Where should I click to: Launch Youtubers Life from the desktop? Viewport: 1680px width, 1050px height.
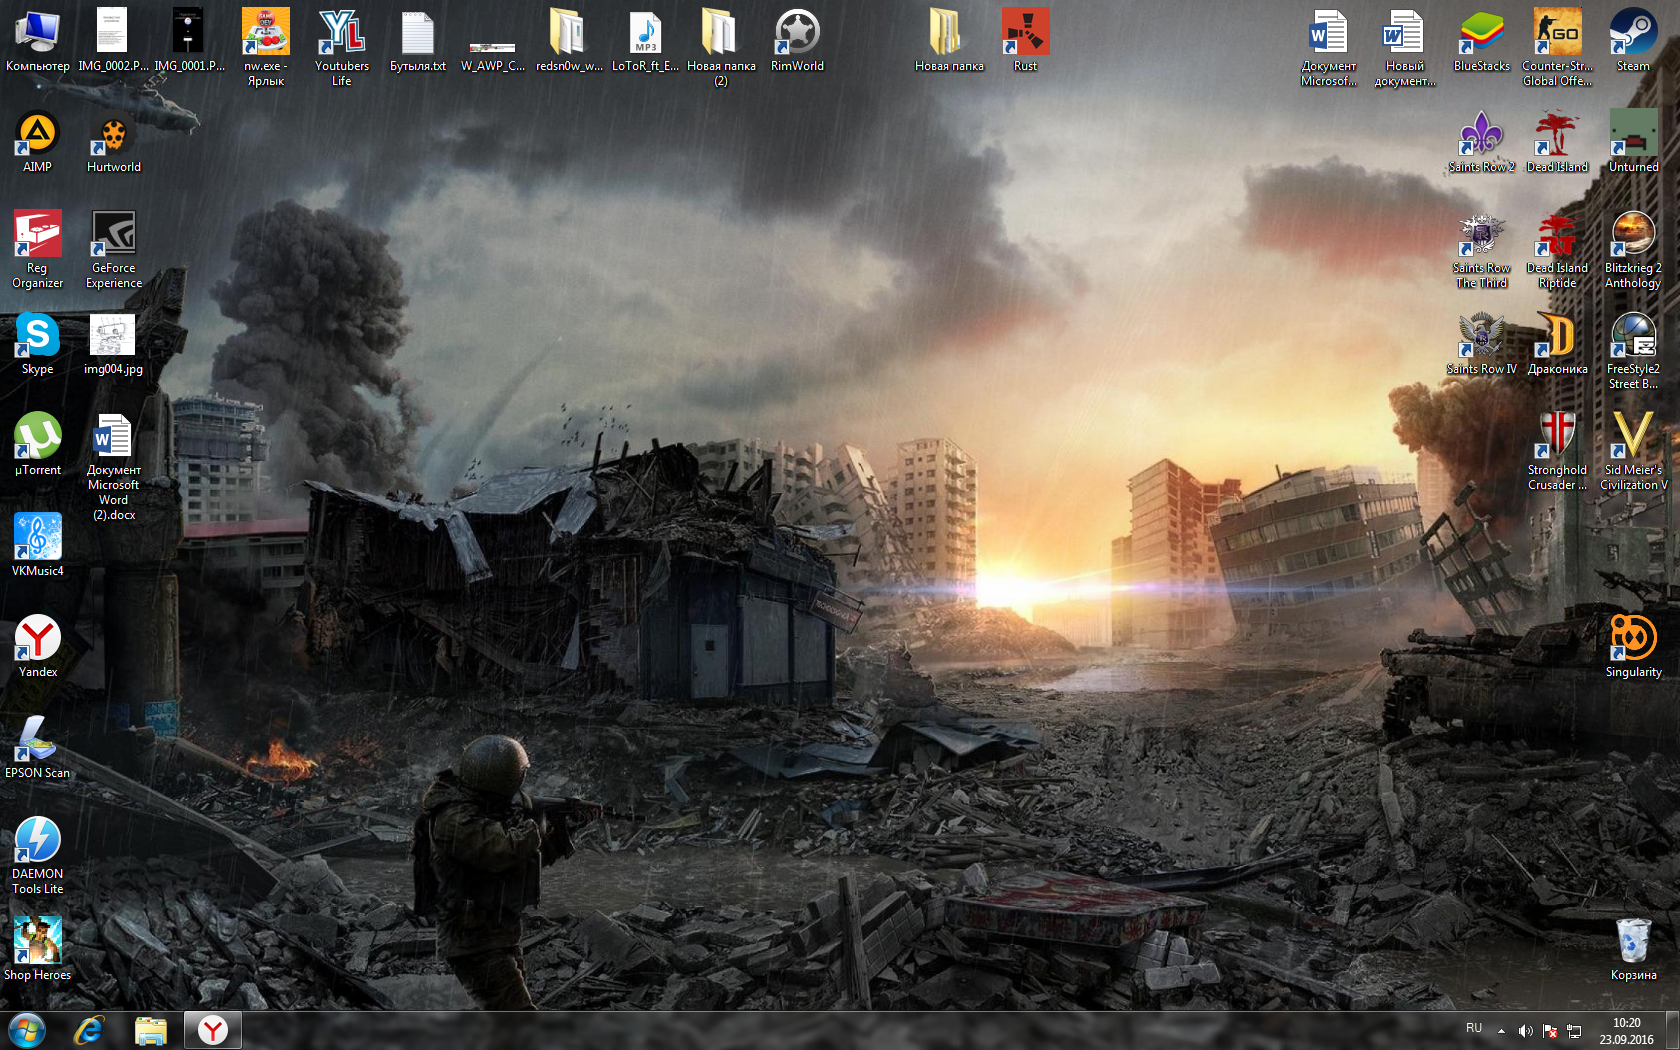342,48
